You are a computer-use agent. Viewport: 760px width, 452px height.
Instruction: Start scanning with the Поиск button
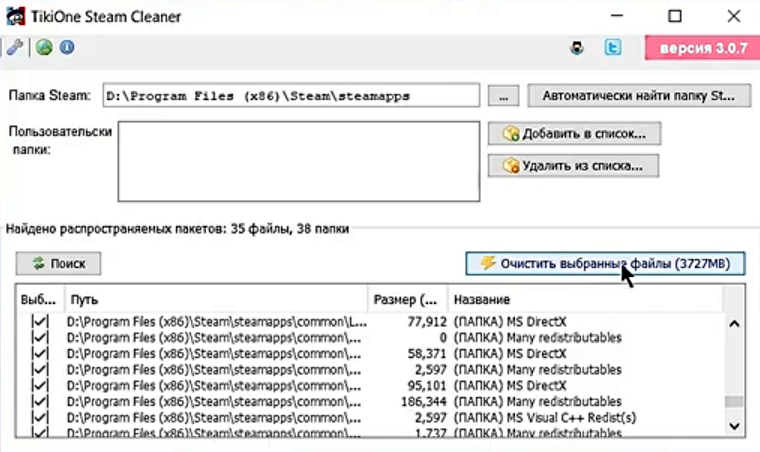(x=58, y=264)
